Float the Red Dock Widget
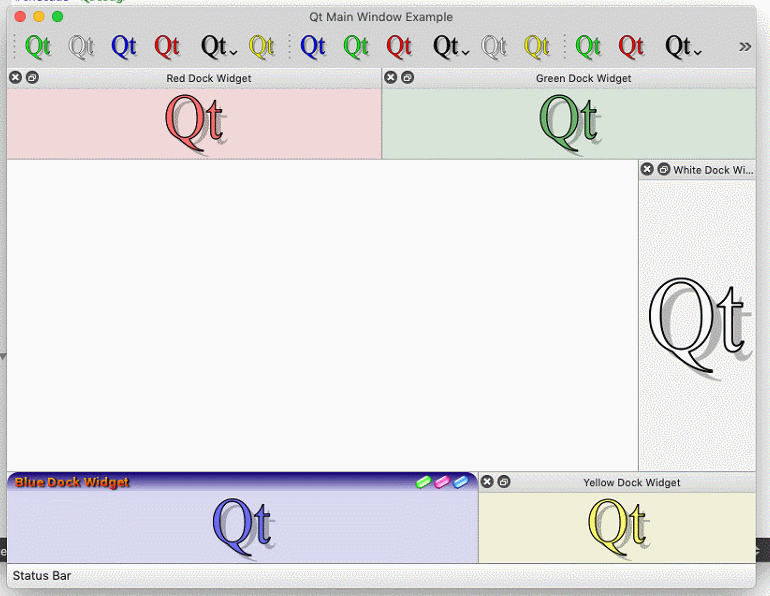 [x=32, y=78]
